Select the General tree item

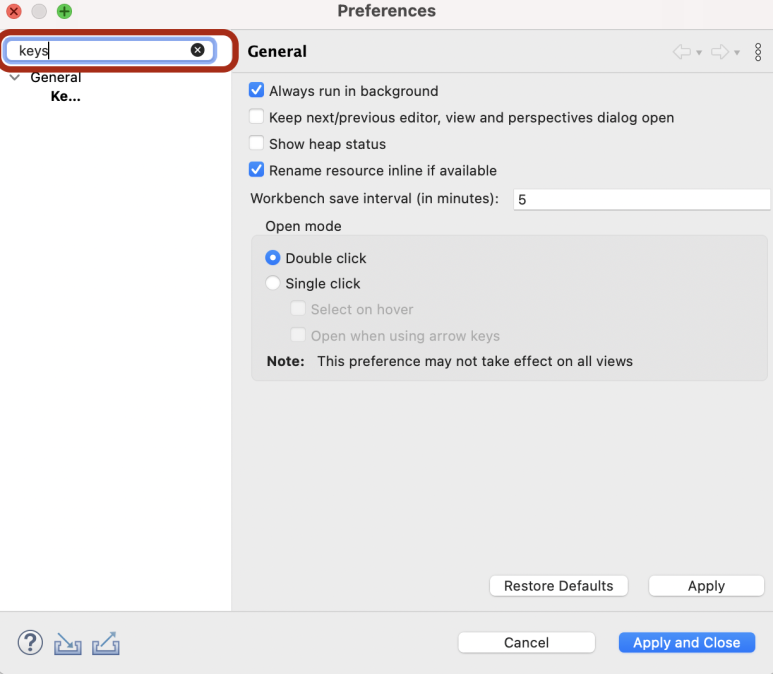pyautogui.click(x=56, y=77)
